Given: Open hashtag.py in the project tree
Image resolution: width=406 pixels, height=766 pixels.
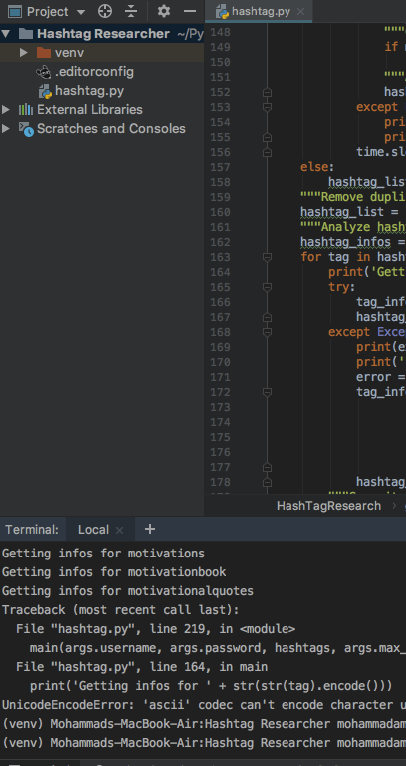Looking at the screenshot, I should (89, 91).
